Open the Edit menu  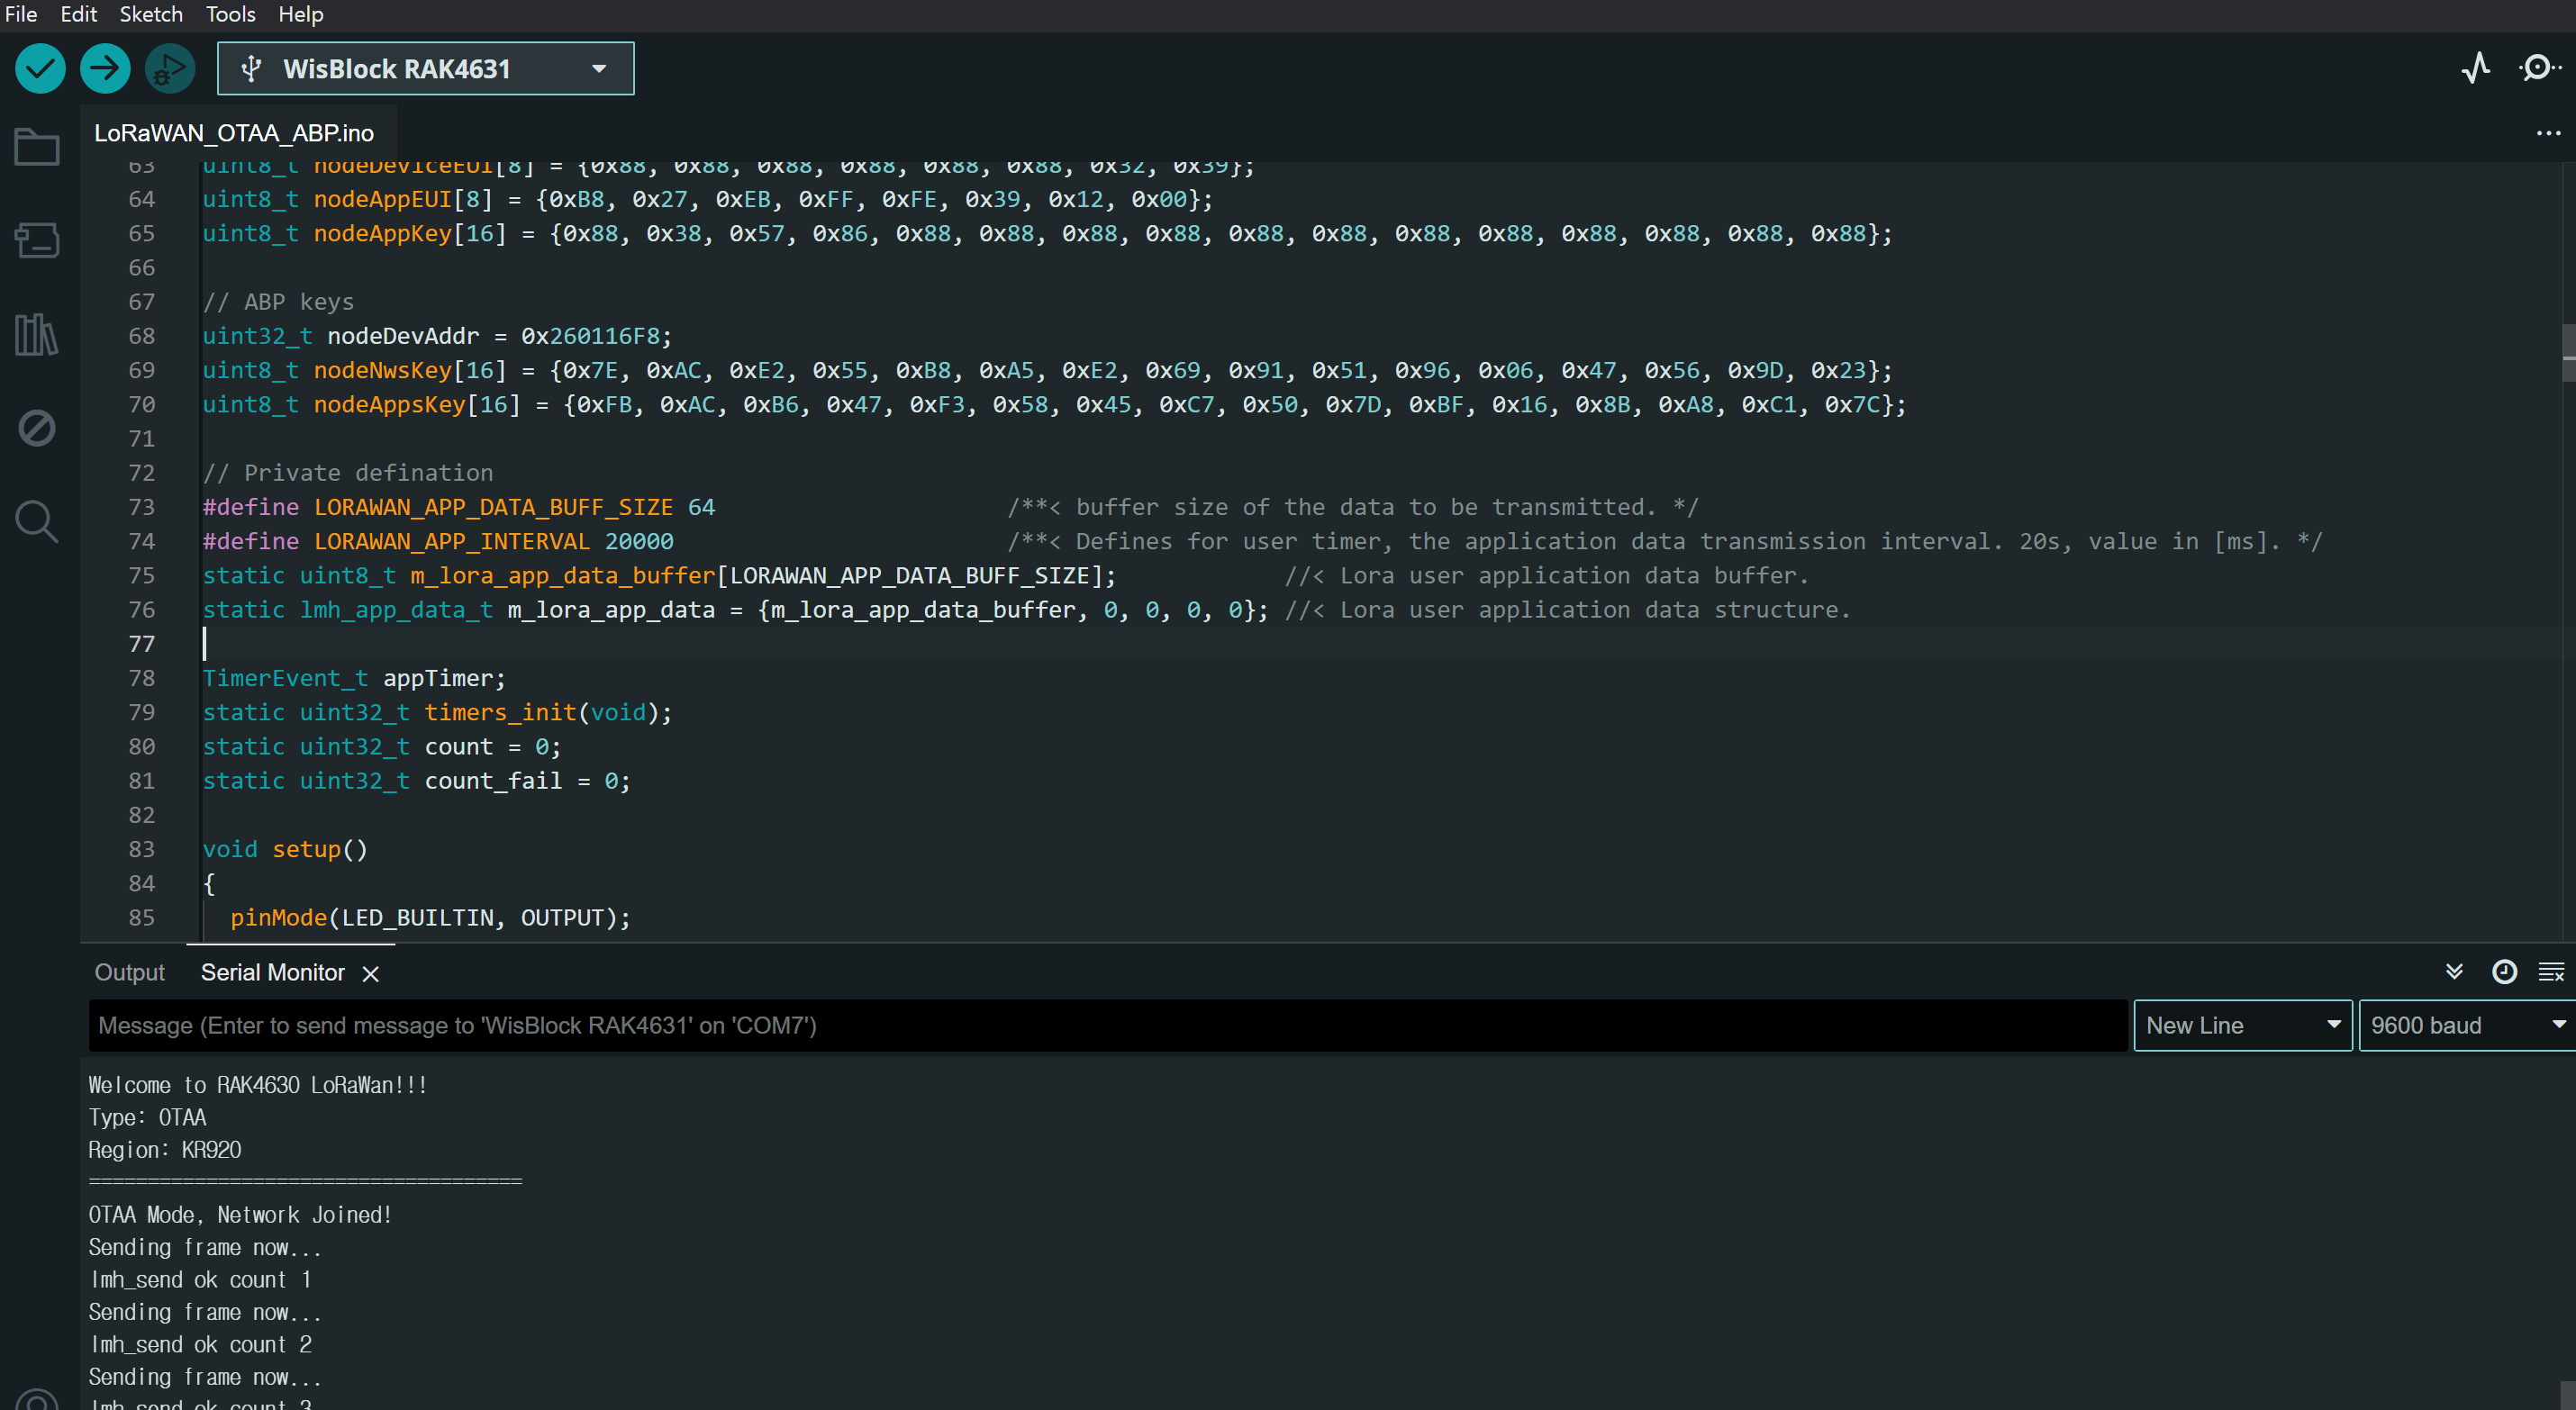[78, 14]
